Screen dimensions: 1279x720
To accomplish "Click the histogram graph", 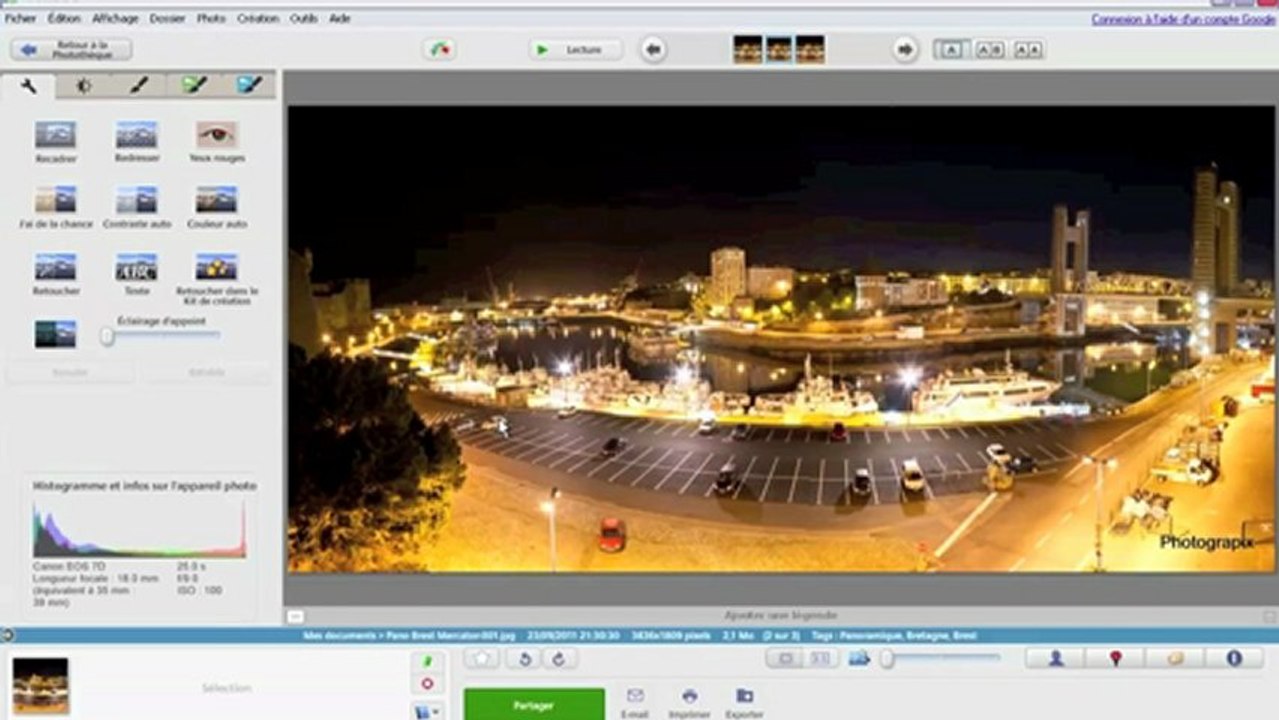I will coord(139,528).
